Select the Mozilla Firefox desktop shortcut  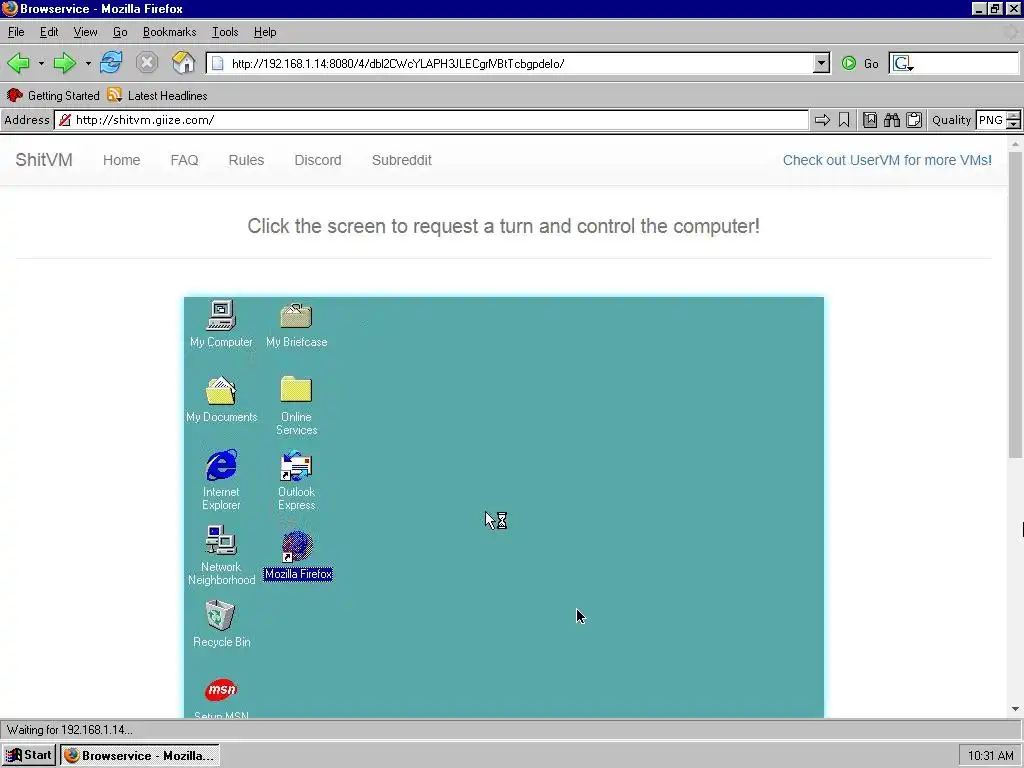click(298, 555)
